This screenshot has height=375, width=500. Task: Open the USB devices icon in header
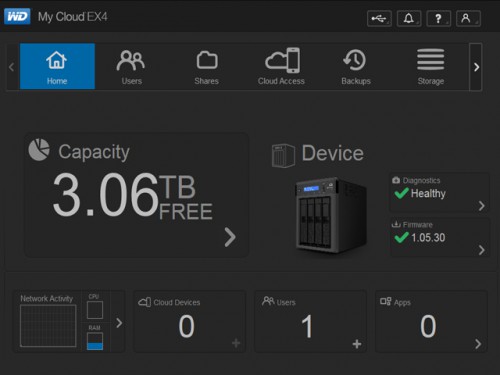coord(379,18)
